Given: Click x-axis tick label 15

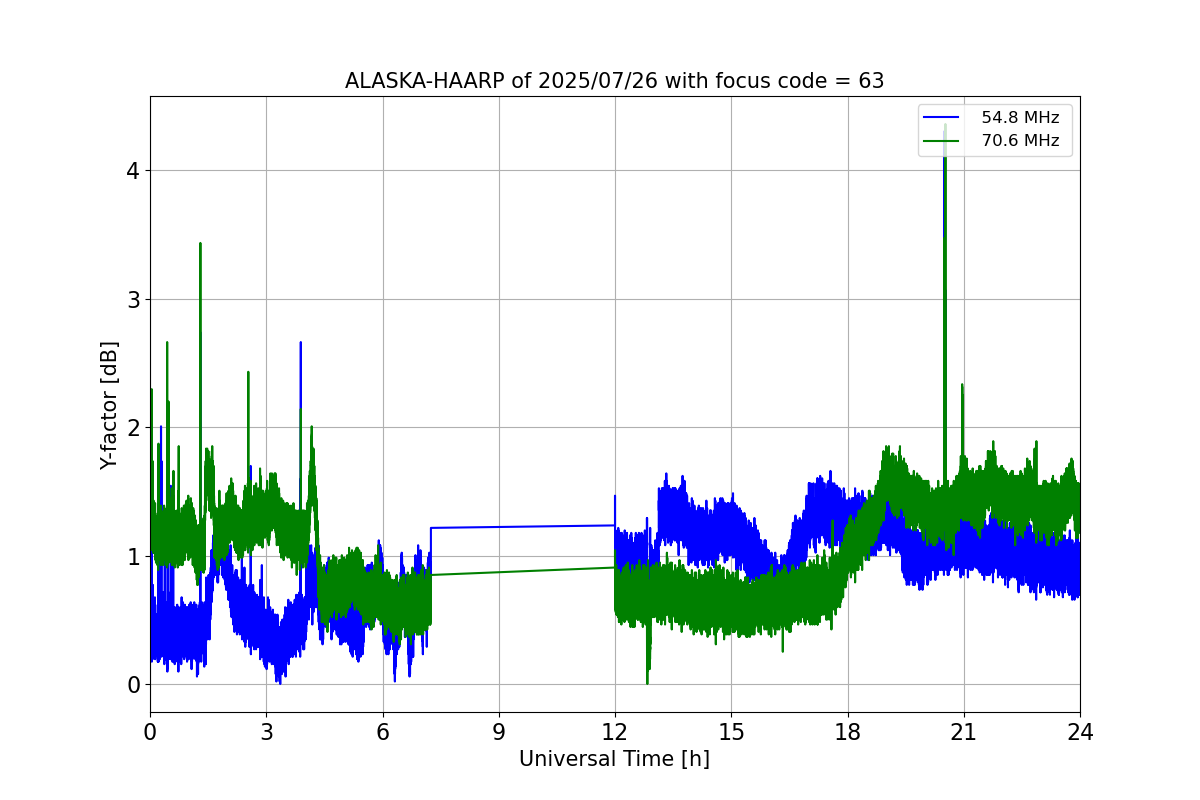Looking at the screenshot, I should [731, 731].
